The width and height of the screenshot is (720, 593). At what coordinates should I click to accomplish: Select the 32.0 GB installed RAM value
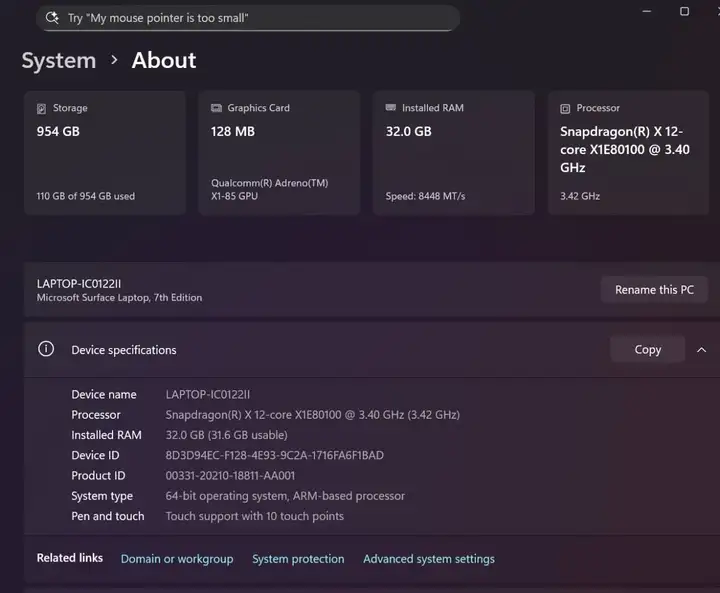[409, 131]
